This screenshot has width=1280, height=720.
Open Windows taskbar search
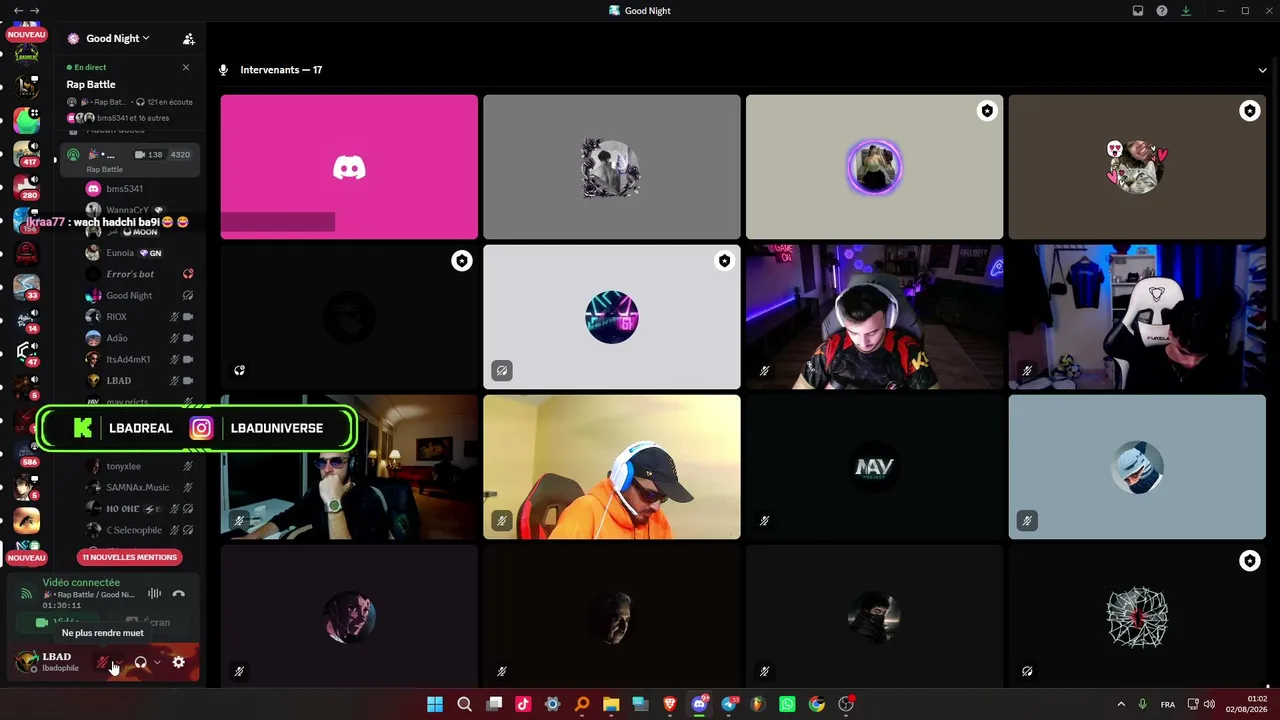pos(464,704)
